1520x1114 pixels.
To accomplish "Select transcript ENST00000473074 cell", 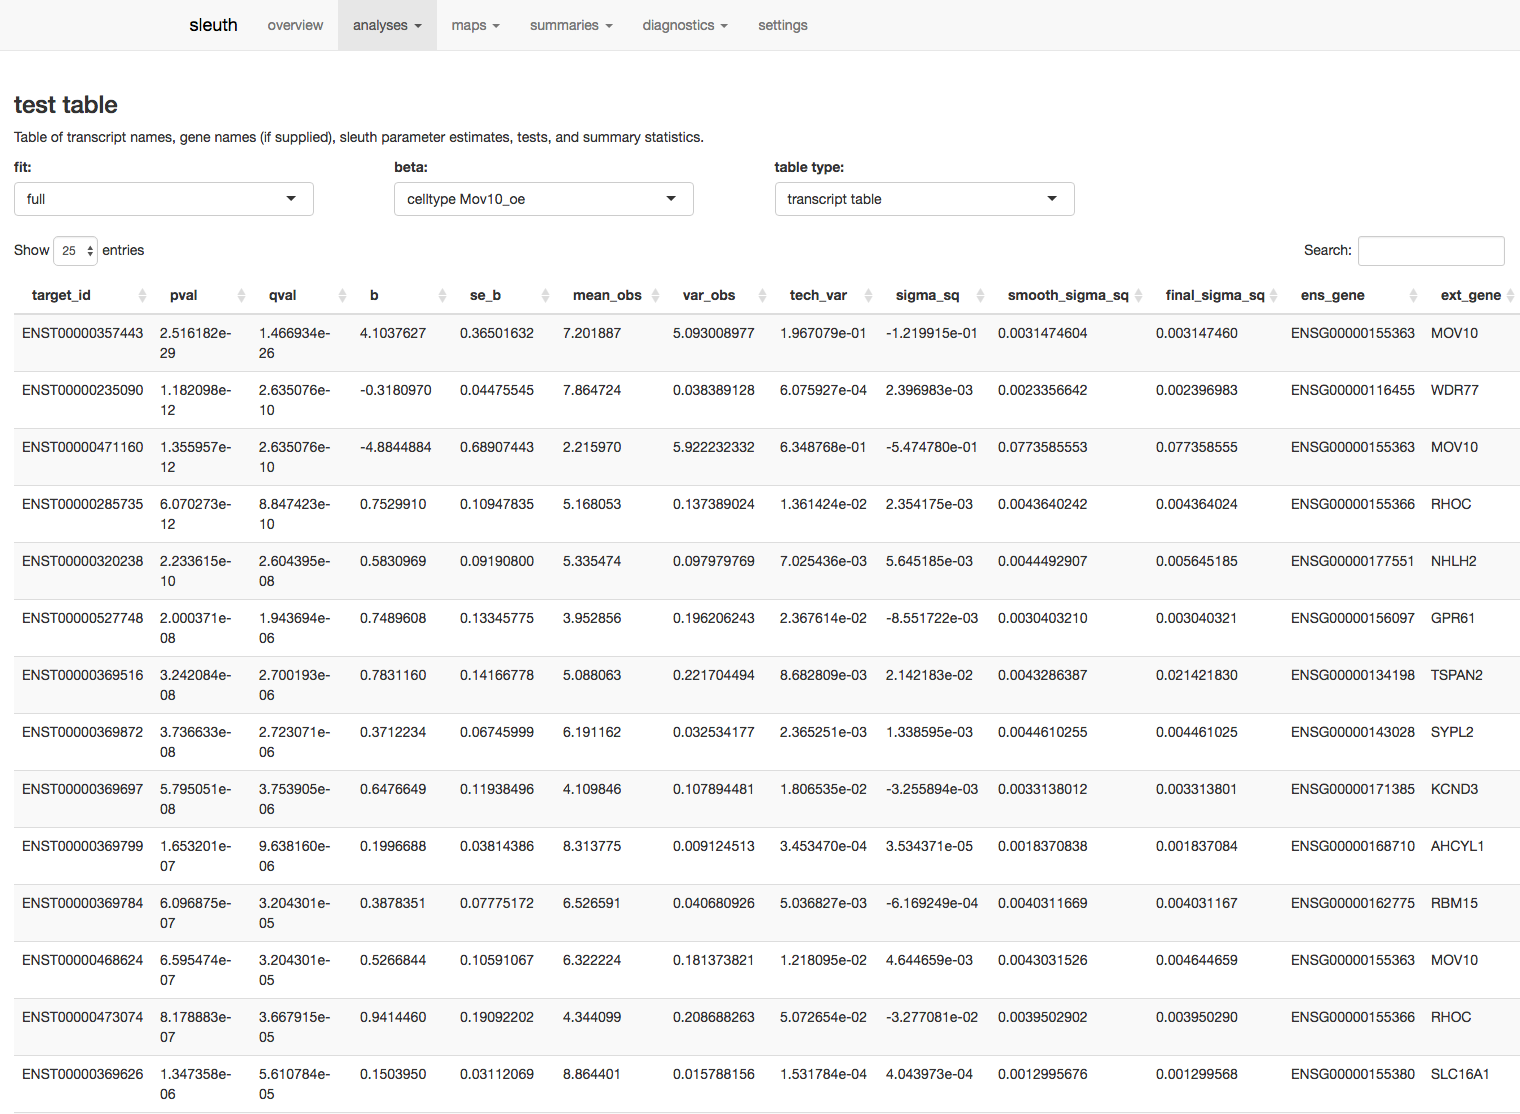I will pos(83,1017).
